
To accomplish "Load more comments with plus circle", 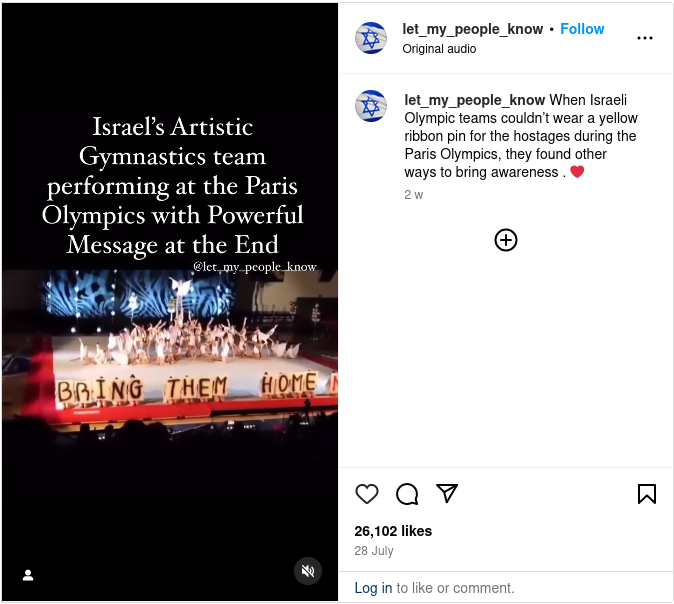I will (506, 240).
